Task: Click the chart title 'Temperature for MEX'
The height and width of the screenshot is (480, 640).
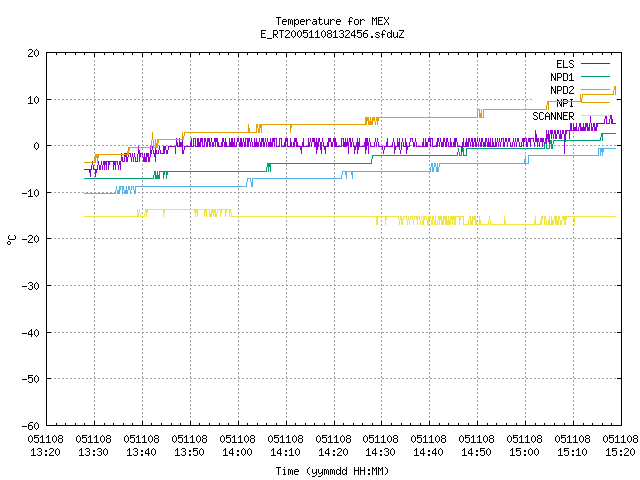Action: click(332, 21)
